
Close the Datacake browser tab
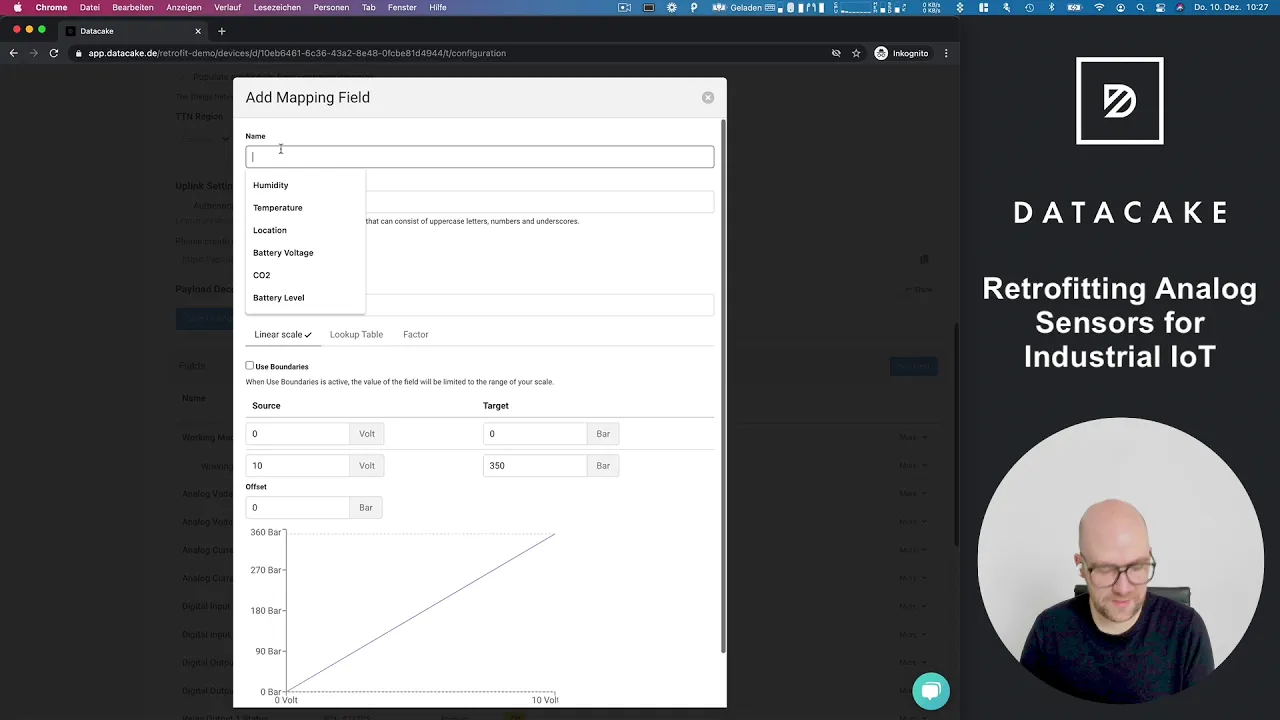[198, 31]
